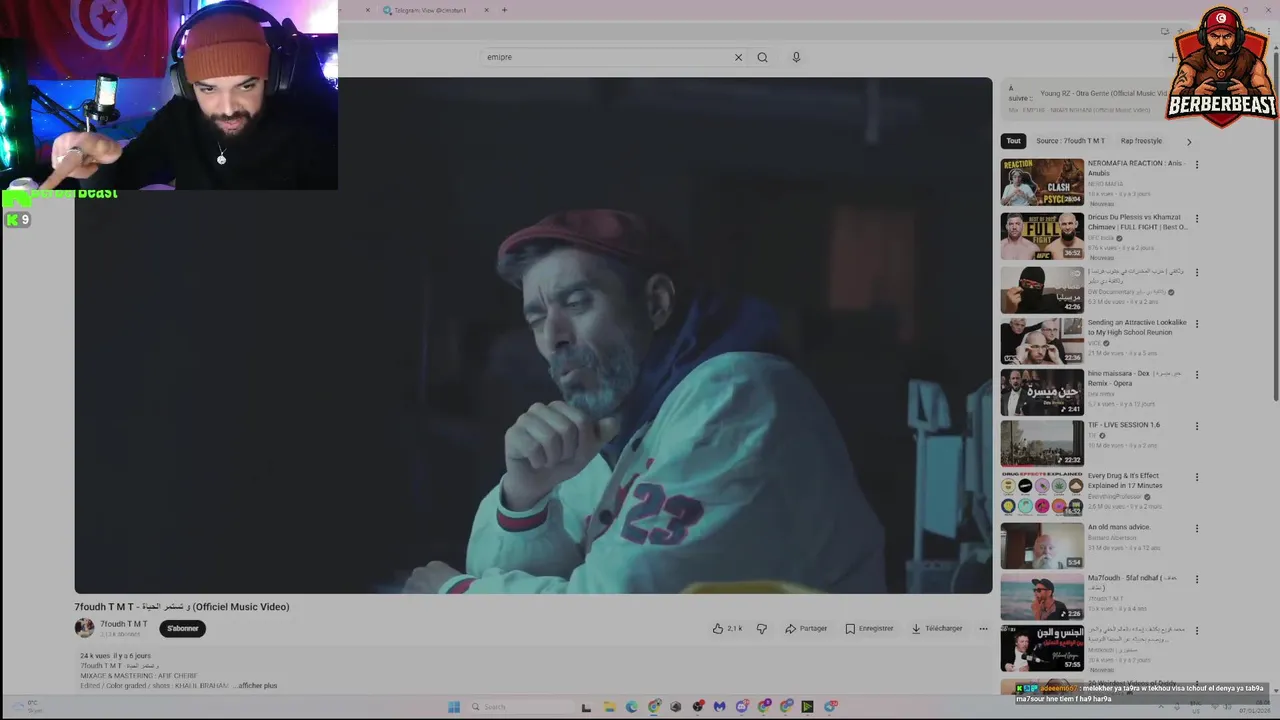Select the Tout filter chip
1280x720 pixels.
[1014, 141]
